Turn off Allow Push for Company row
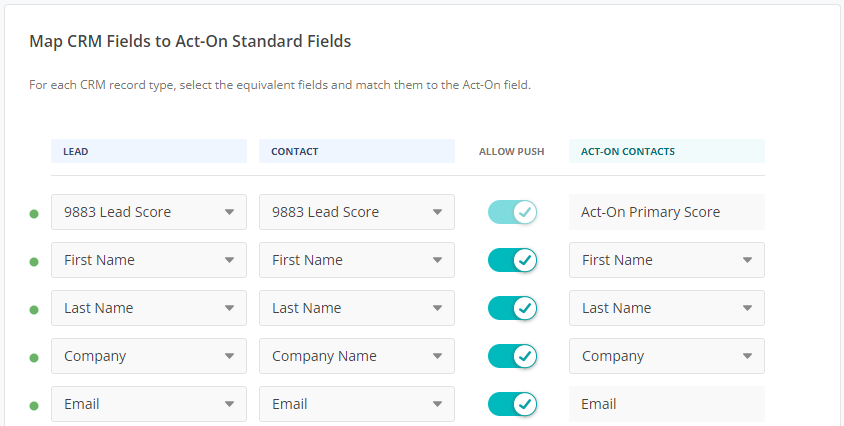The width and height of the screenshot is (844, 426). (512, 356)
